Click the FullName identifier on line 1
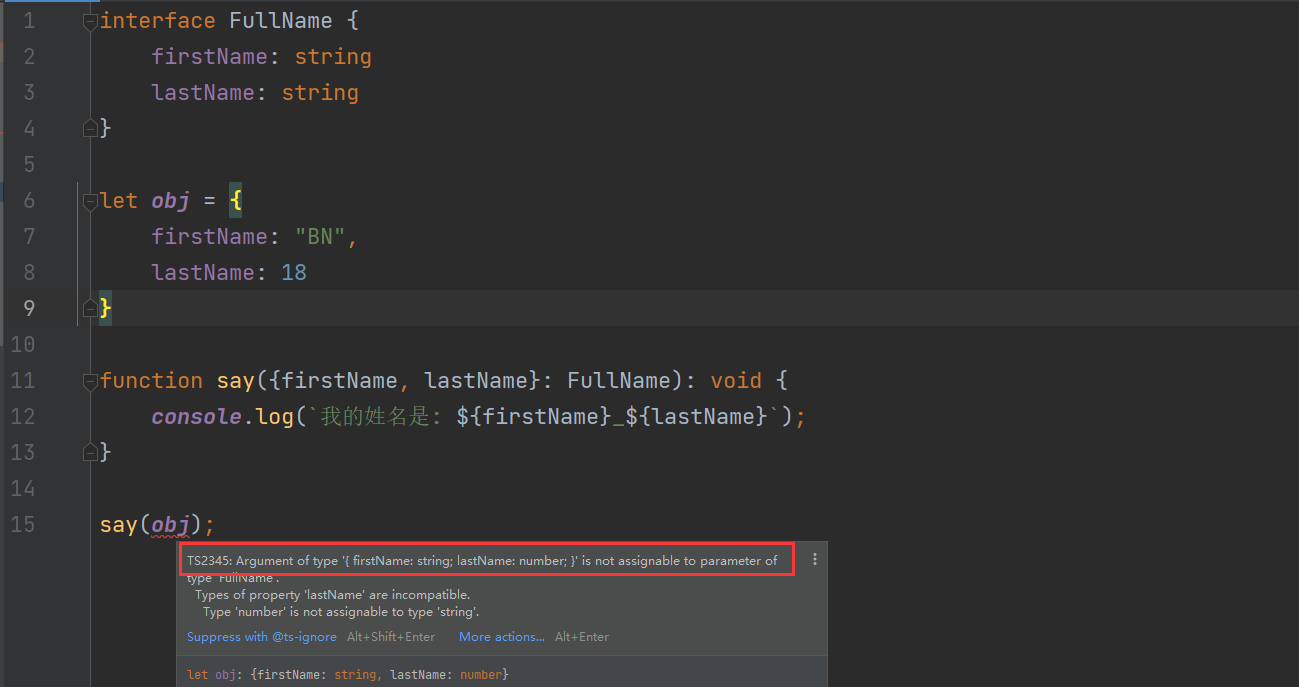The width and height of the screenshot is (1299, 687). [281, 21]
